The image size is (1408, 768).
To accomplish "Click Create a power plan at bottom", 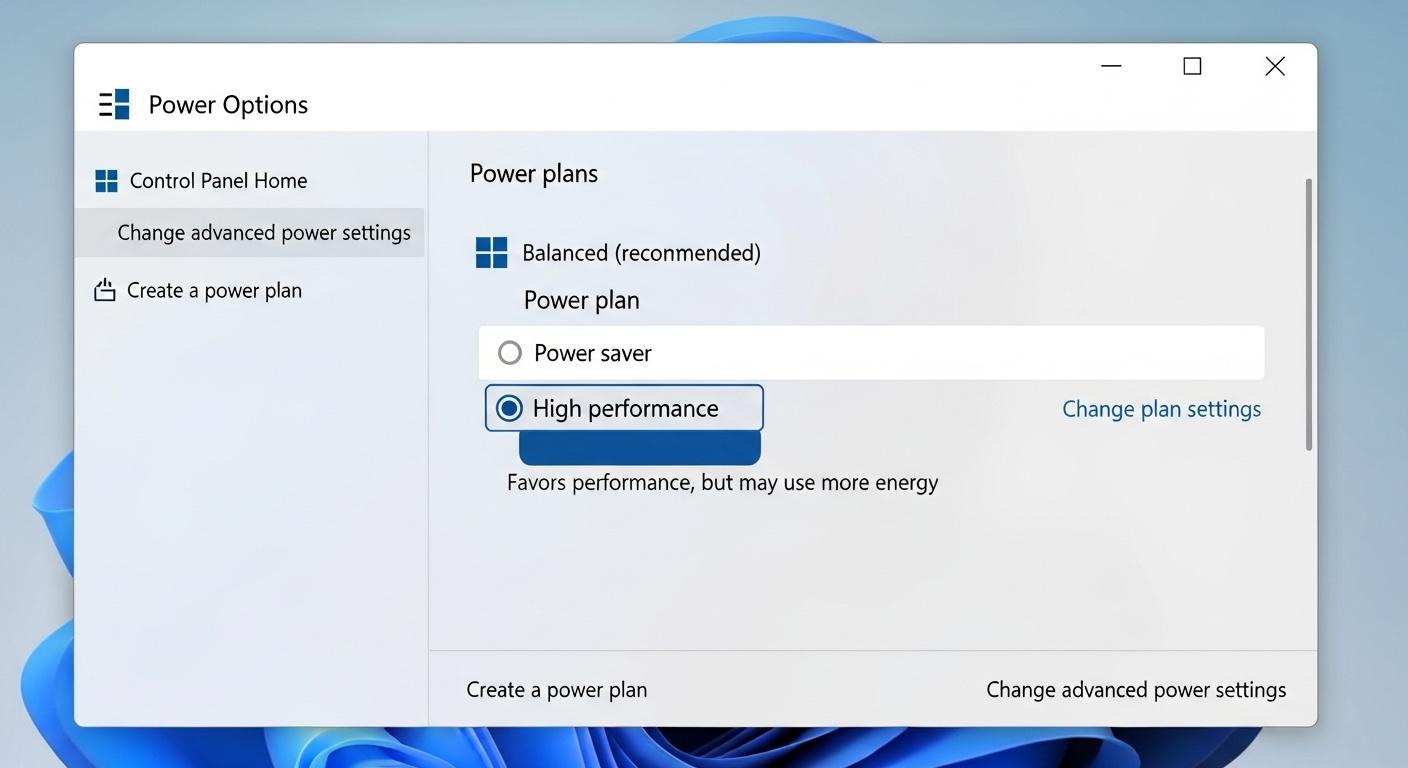I will point(556,689).
